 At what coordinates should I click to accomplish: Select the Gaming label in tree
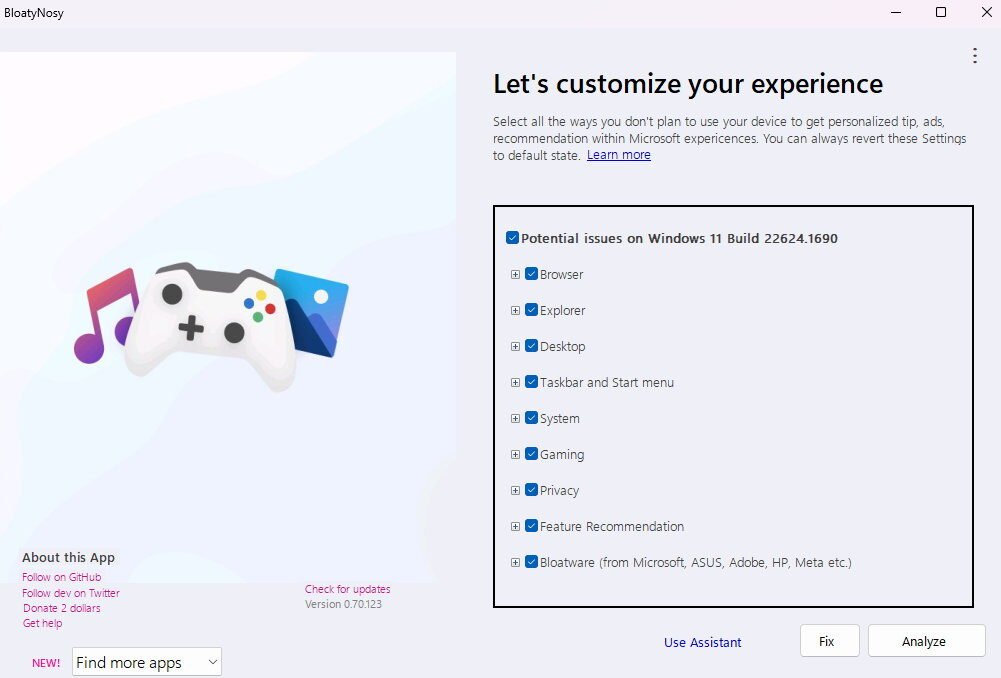click(562, 455)
